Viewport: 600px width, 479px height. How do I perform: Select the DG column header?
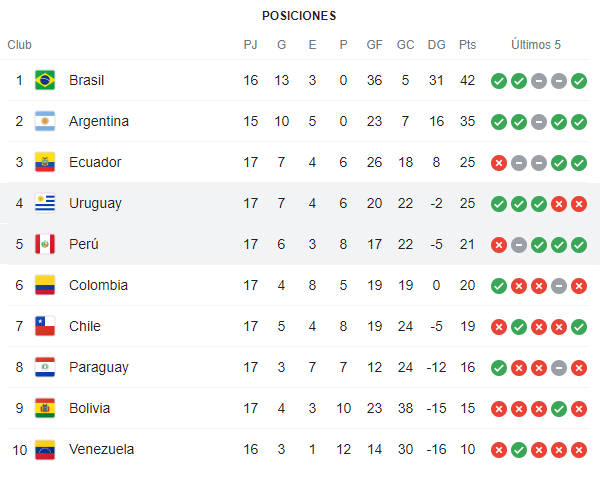point(436,45)
